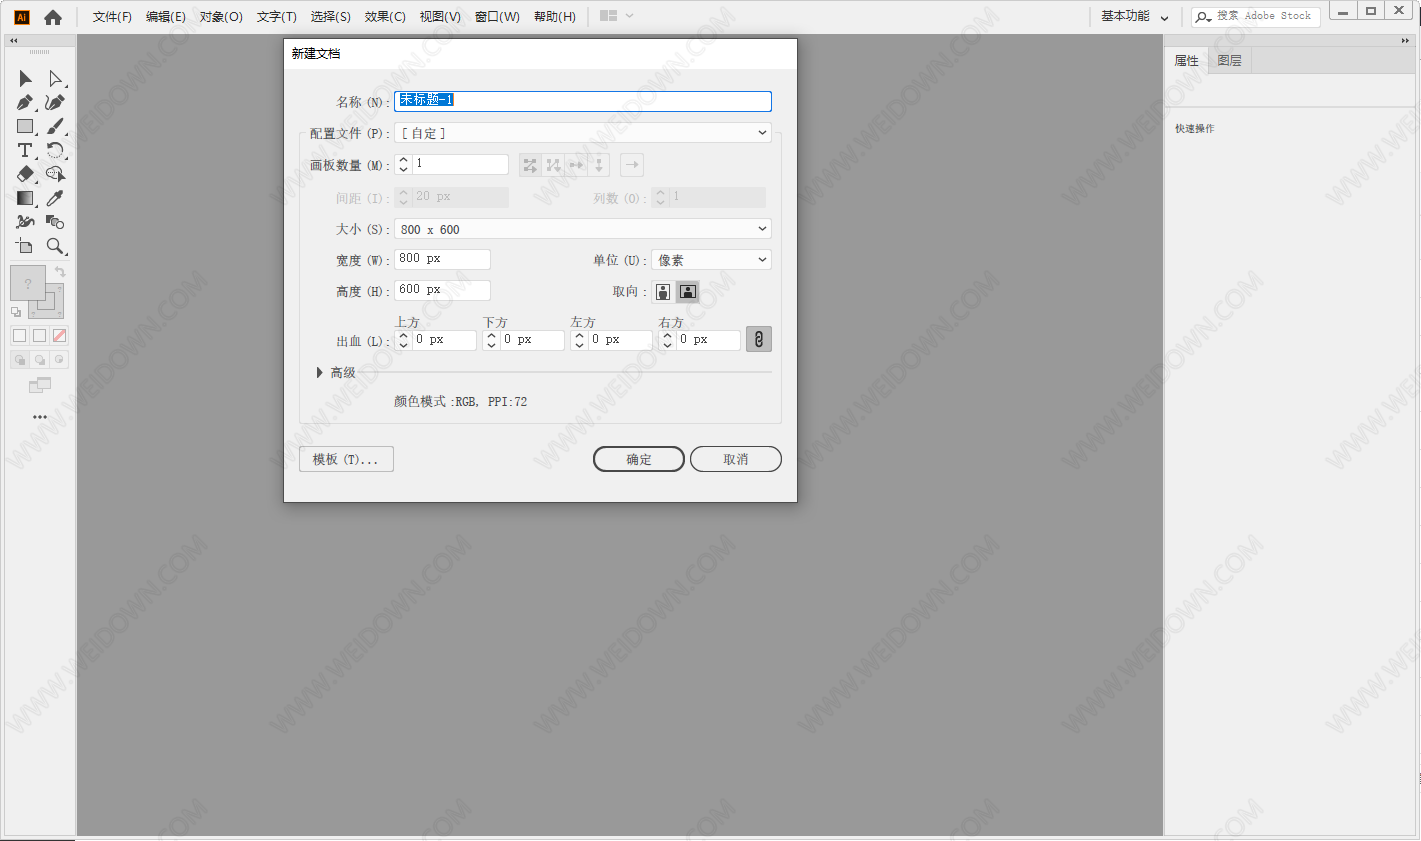Click the 确定 OK button
Image resolution: width=1421 pixels, height=841 pixels.
[x=639, y=459]
